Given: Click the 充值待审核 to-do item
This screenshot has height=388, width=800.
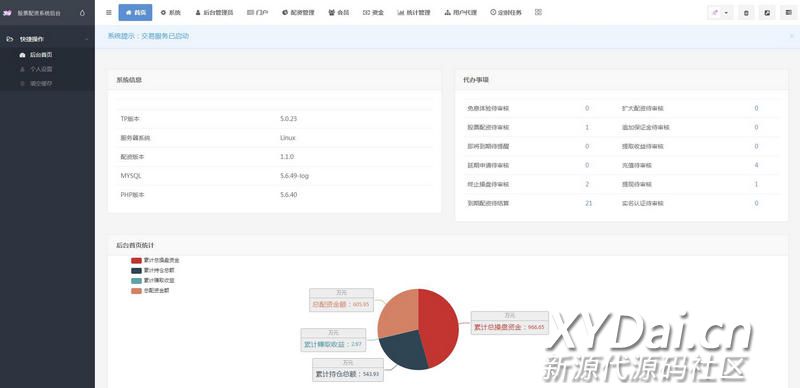Looking at the screenshot, I should tap(637, 165).
